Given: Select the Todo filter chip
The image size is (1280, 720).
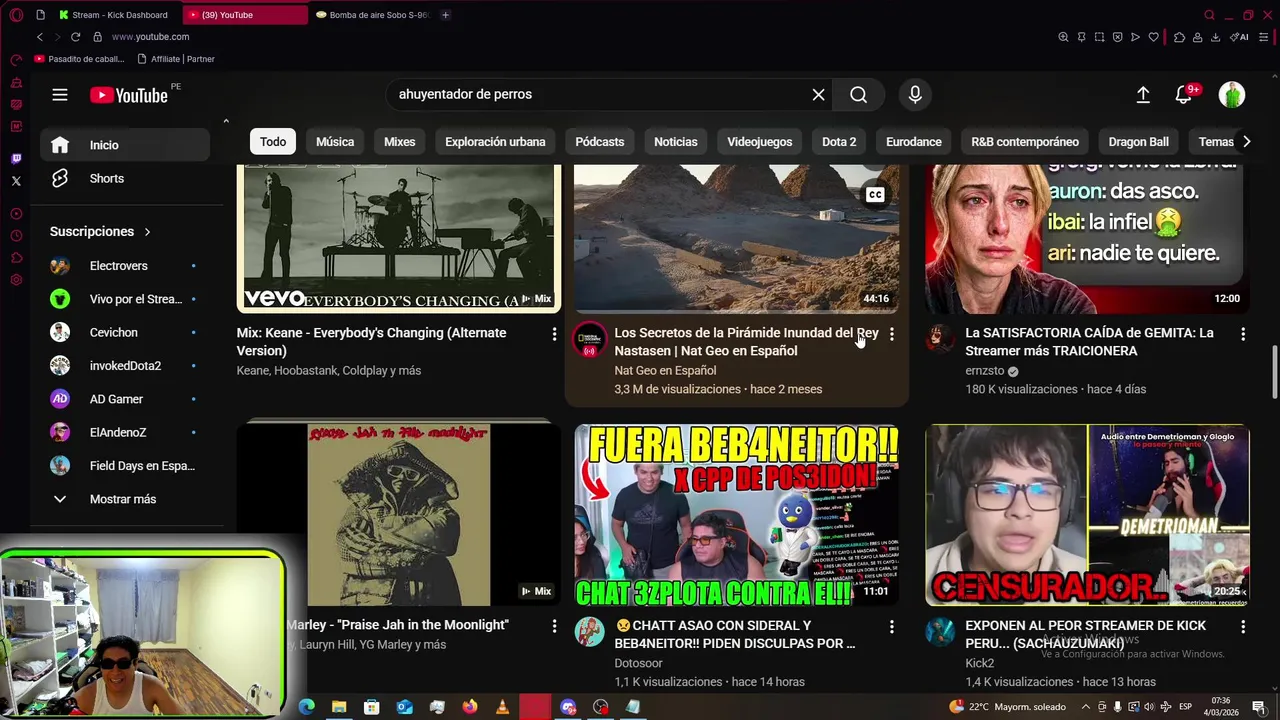Looking at the screenshot, I should pos(273,142).
